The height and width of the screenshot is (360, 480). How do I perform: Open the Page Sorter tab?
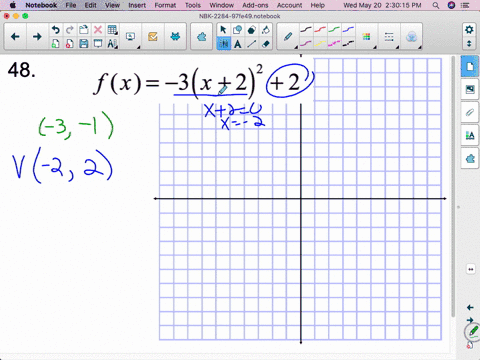pyautogui.click(x=470, y=67)
